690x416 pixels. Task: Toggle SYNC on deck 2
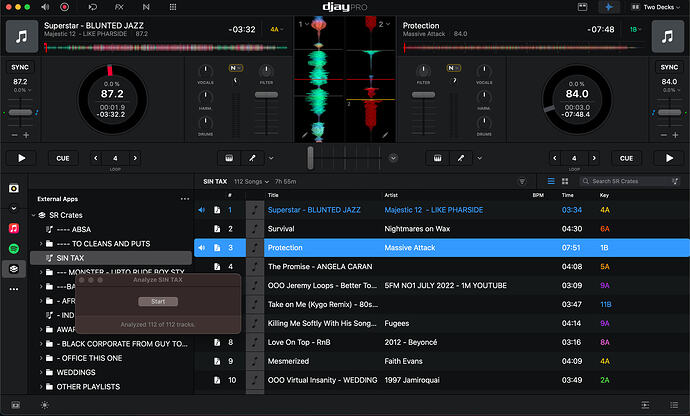669,67
